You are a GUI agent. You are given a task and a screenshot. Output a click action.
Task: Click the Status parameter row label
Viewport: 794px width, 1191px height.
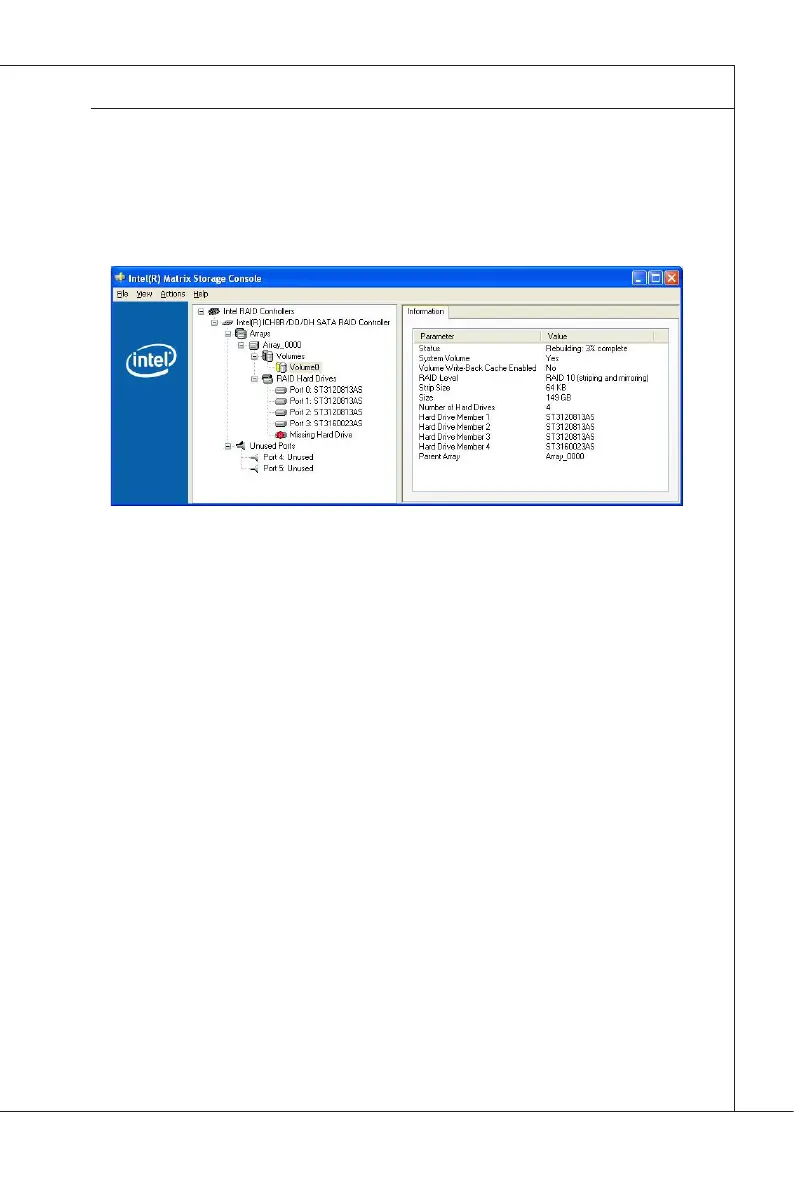[429, 349]
